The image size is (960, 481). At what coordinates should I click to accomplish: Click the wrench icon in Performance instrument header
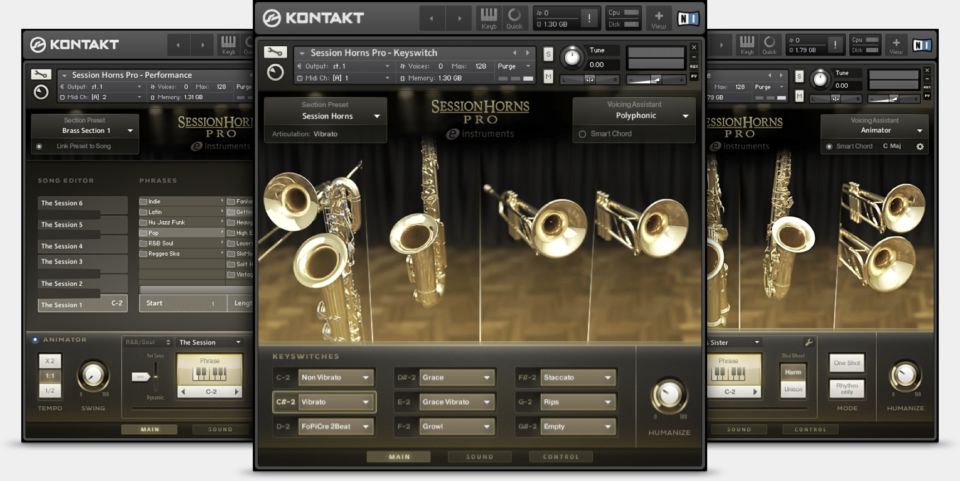point(40,74)
